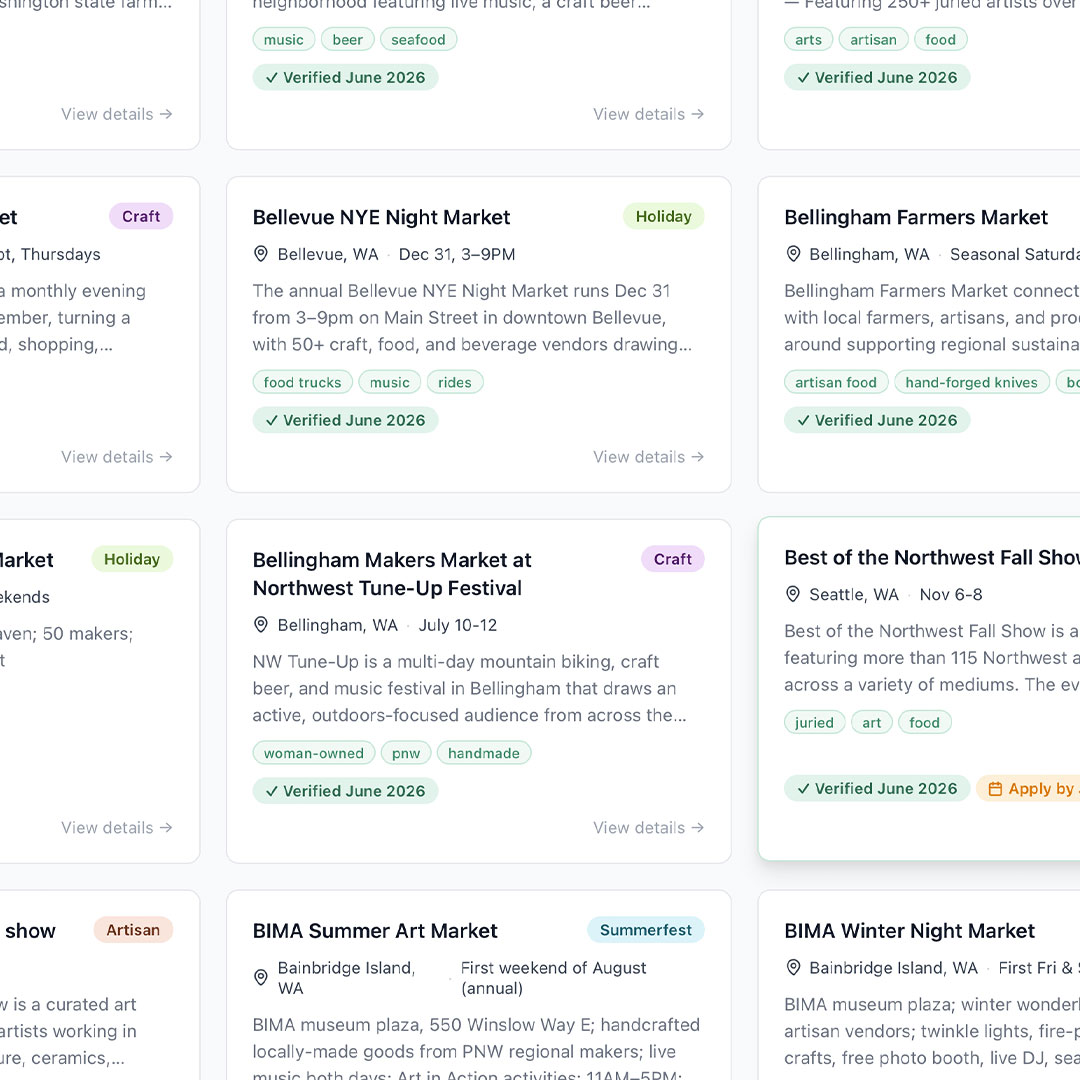Click Verified June 2026 on the arts artisan card
This screenshot has height=1080, width=1080.
[877, 77]
